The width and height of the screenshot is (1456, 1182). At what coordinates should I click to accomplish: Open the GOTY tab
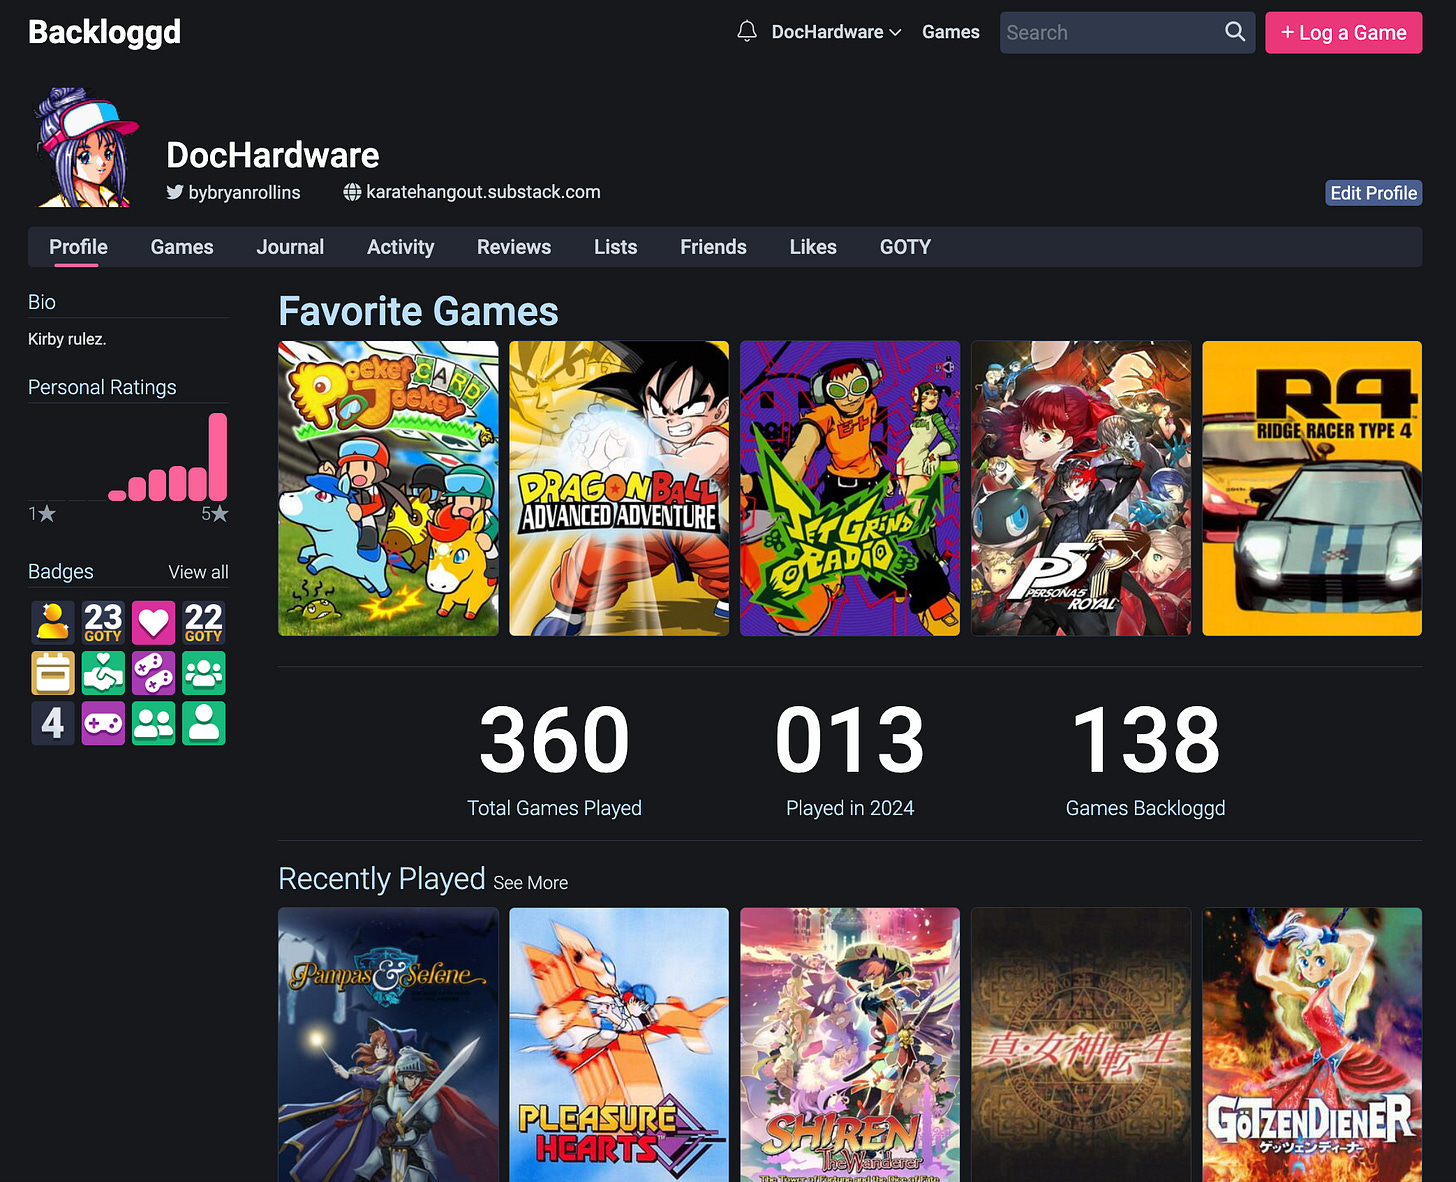point(905,247)
